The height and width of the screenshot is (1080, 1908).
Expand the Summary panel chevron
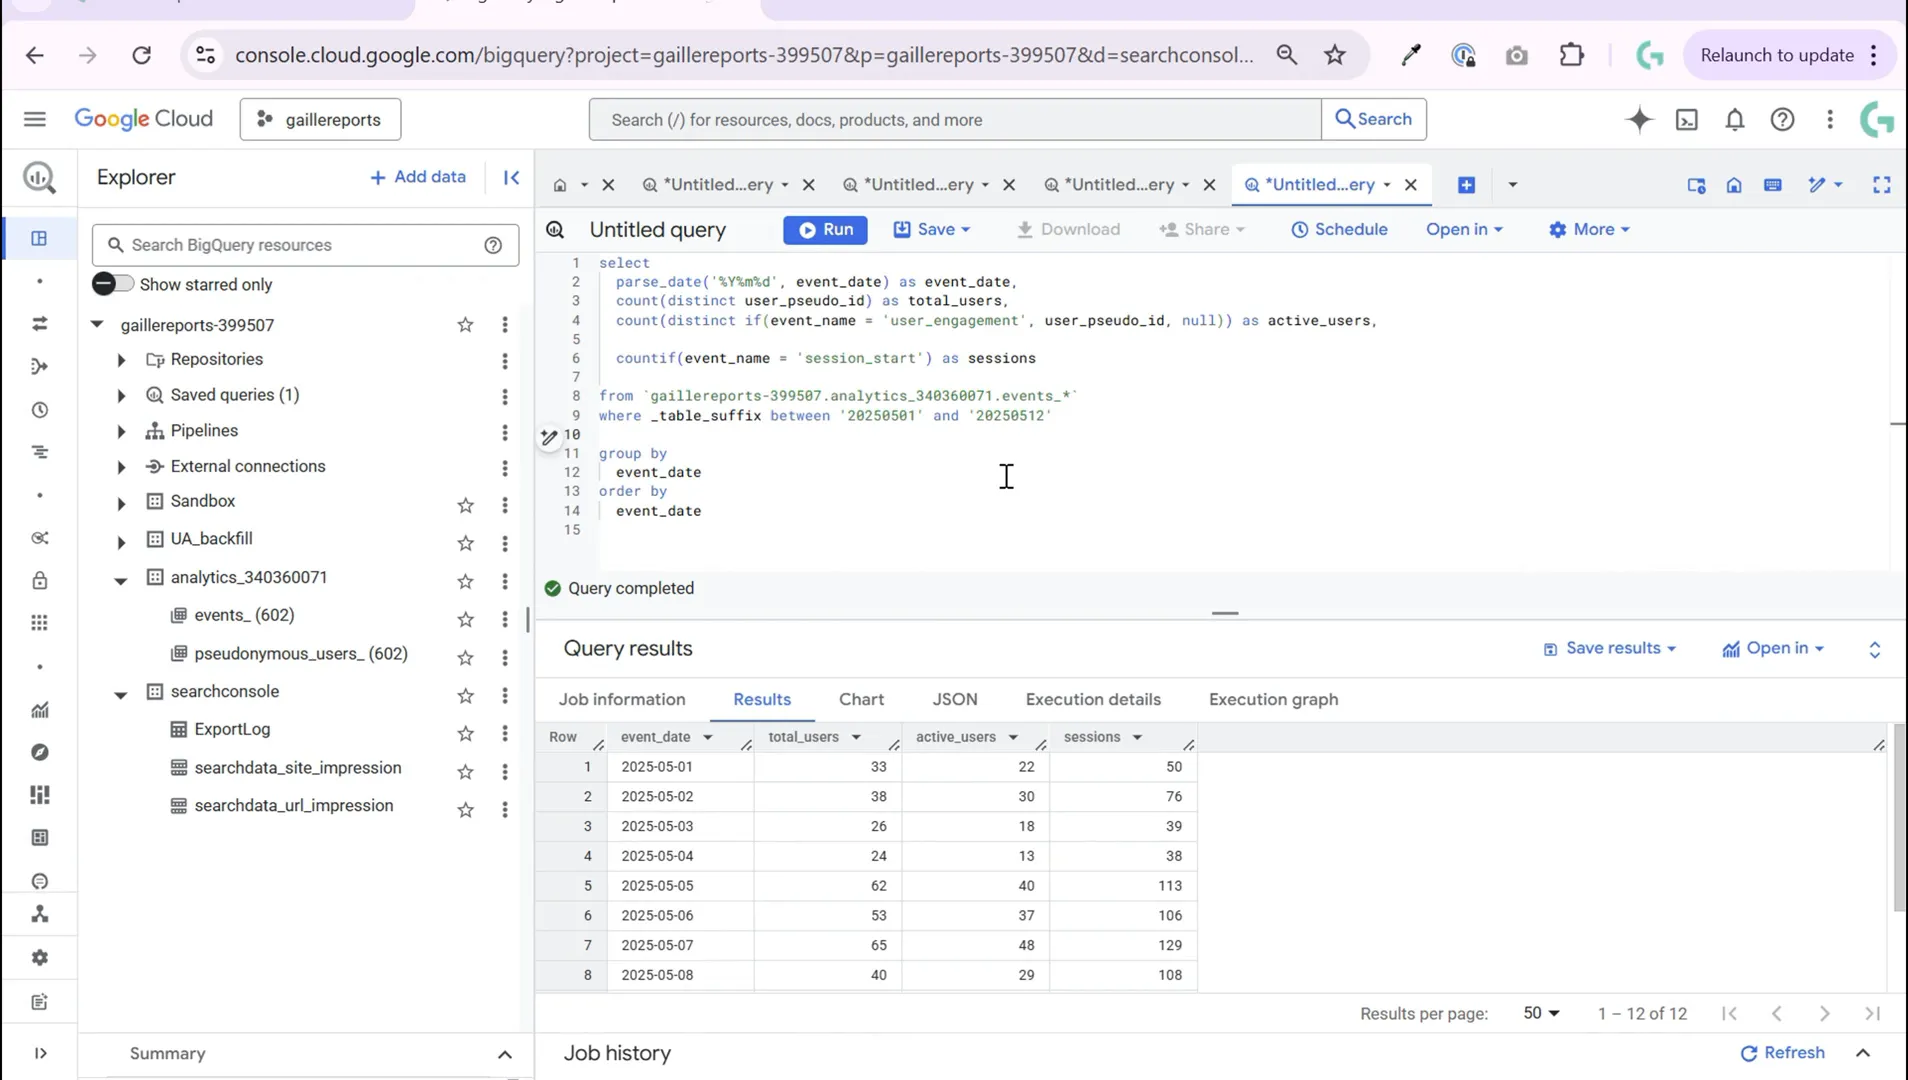click(504, 1054)
